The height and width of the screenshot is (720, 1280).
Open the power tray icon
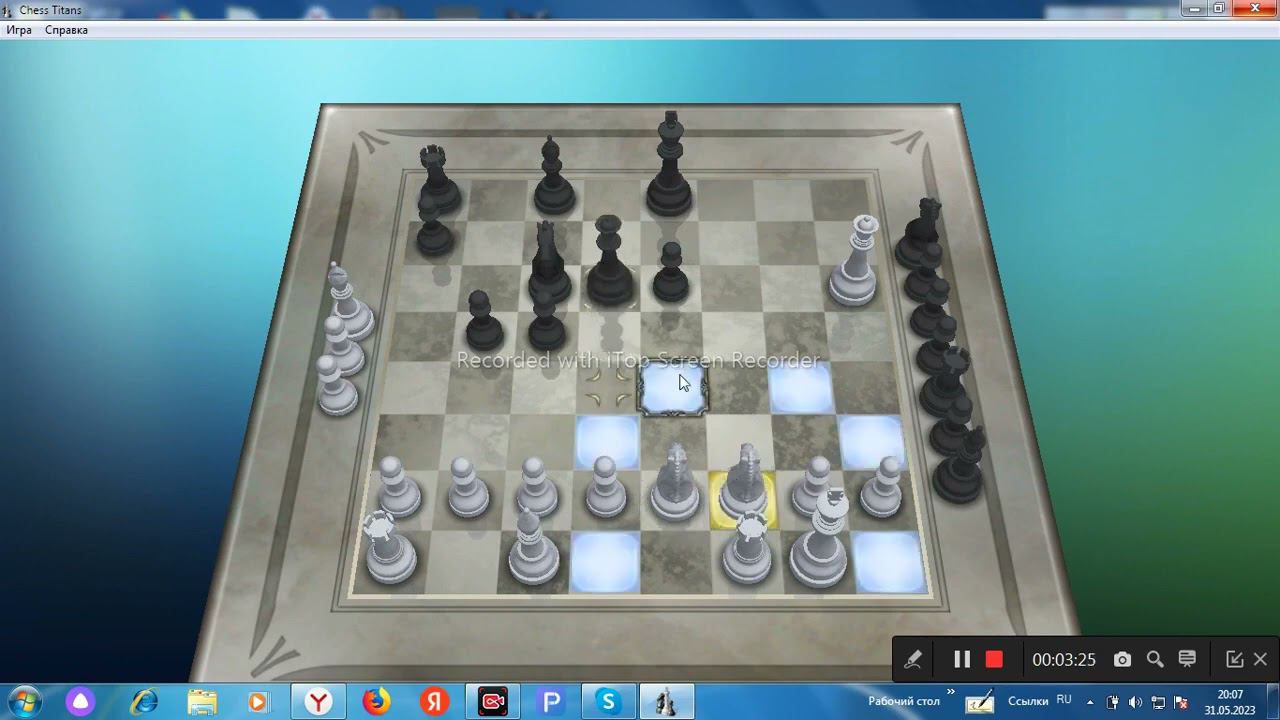click(x=1114, y=702)
